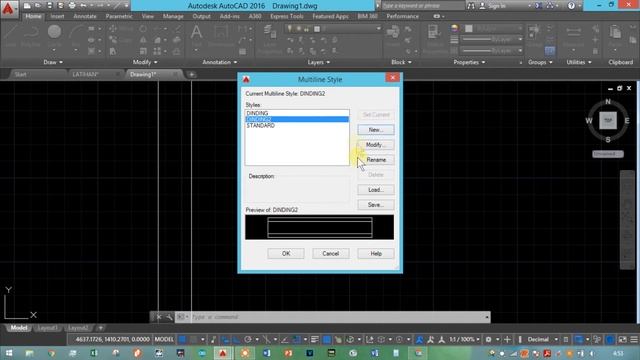Click the Plot printer quick-access icon
Screen dimensions: 640x360
(72, 6)
